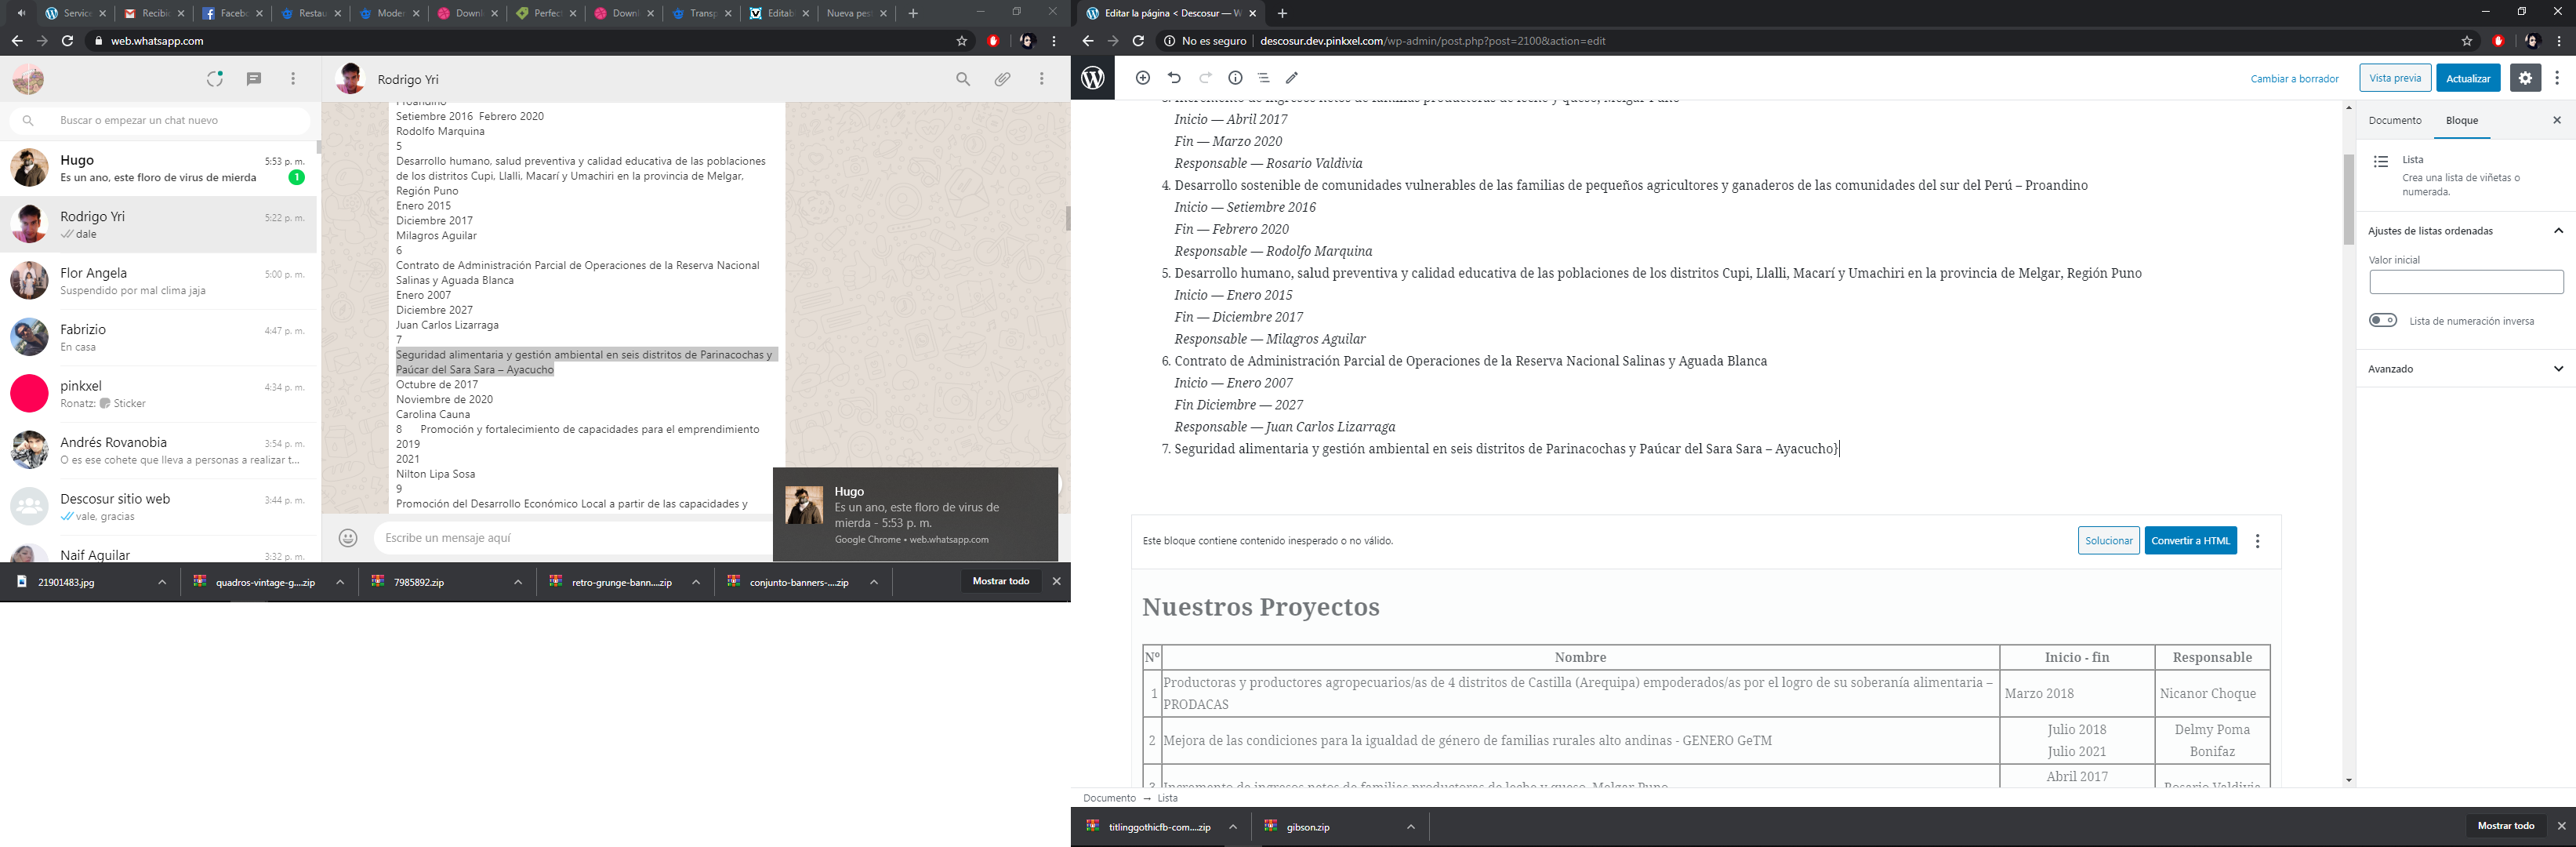The image size is (2576, 847).
Task: Open Descosur sitio web chat
Action: click(x=158, y=507)
